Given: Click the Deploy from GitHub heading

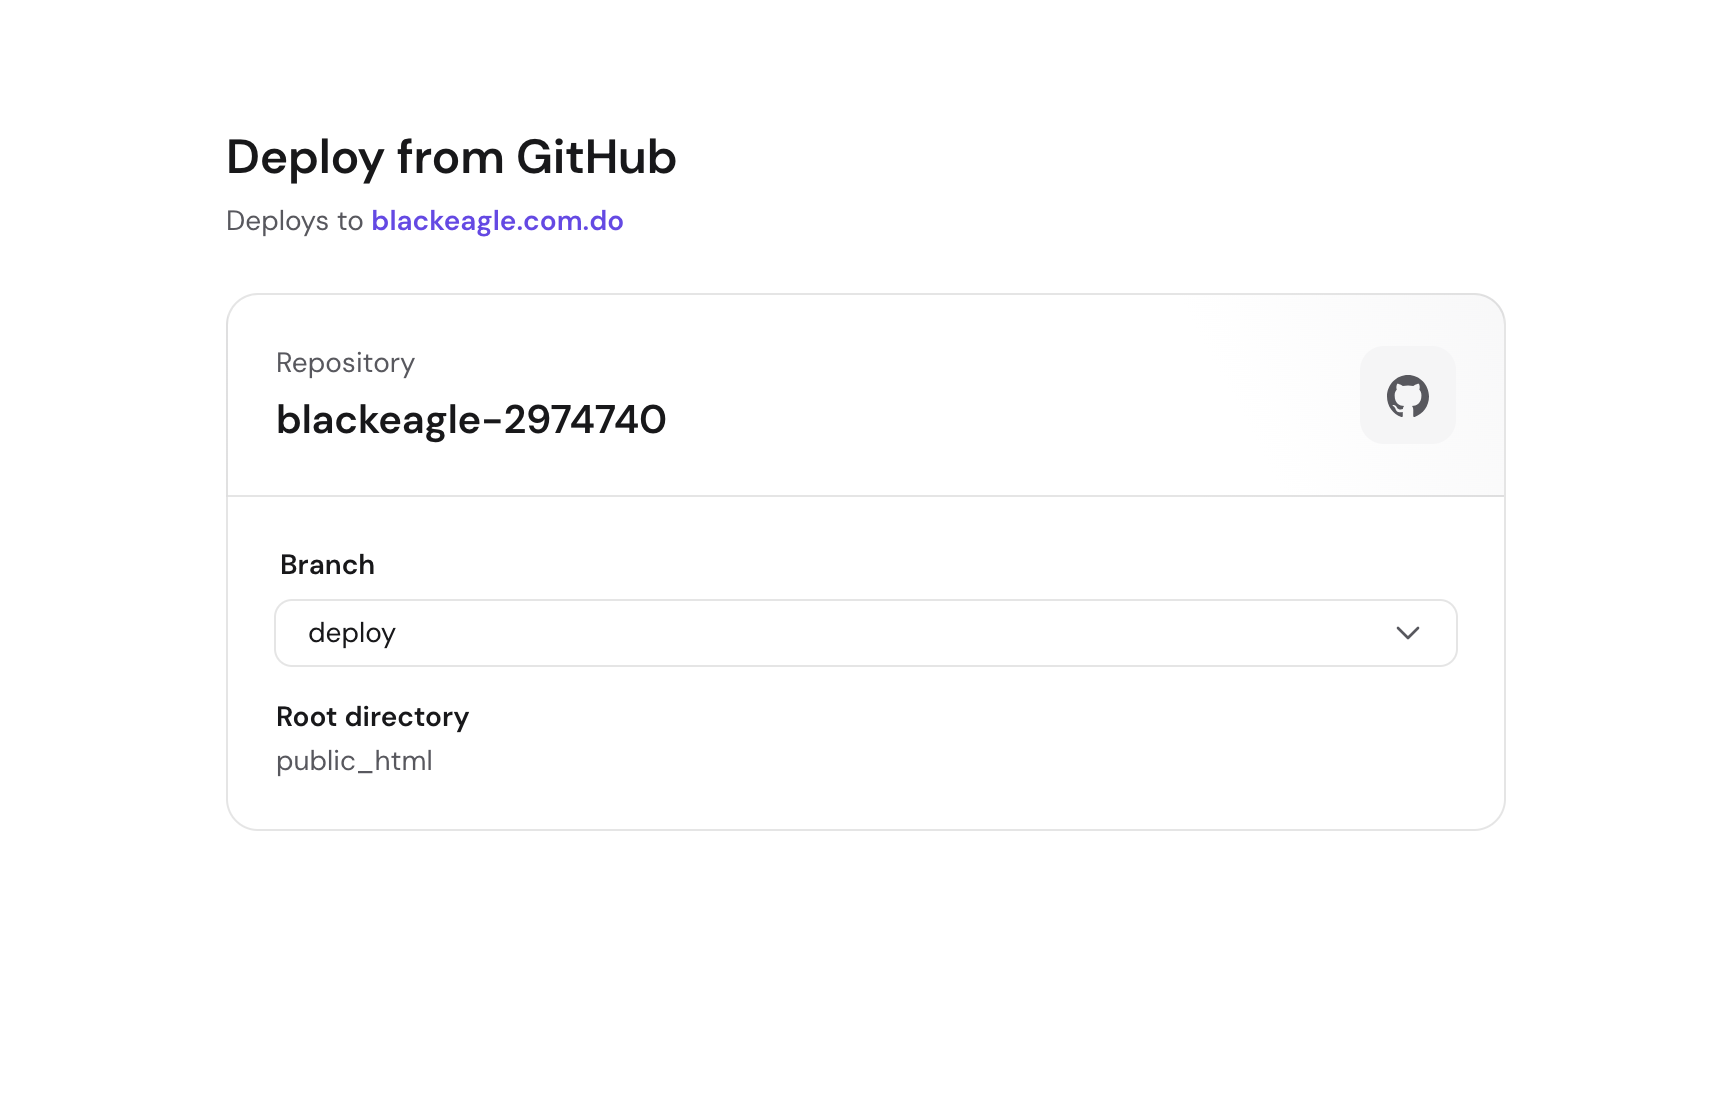Looking at the screenshot, I should coord(451,158).
